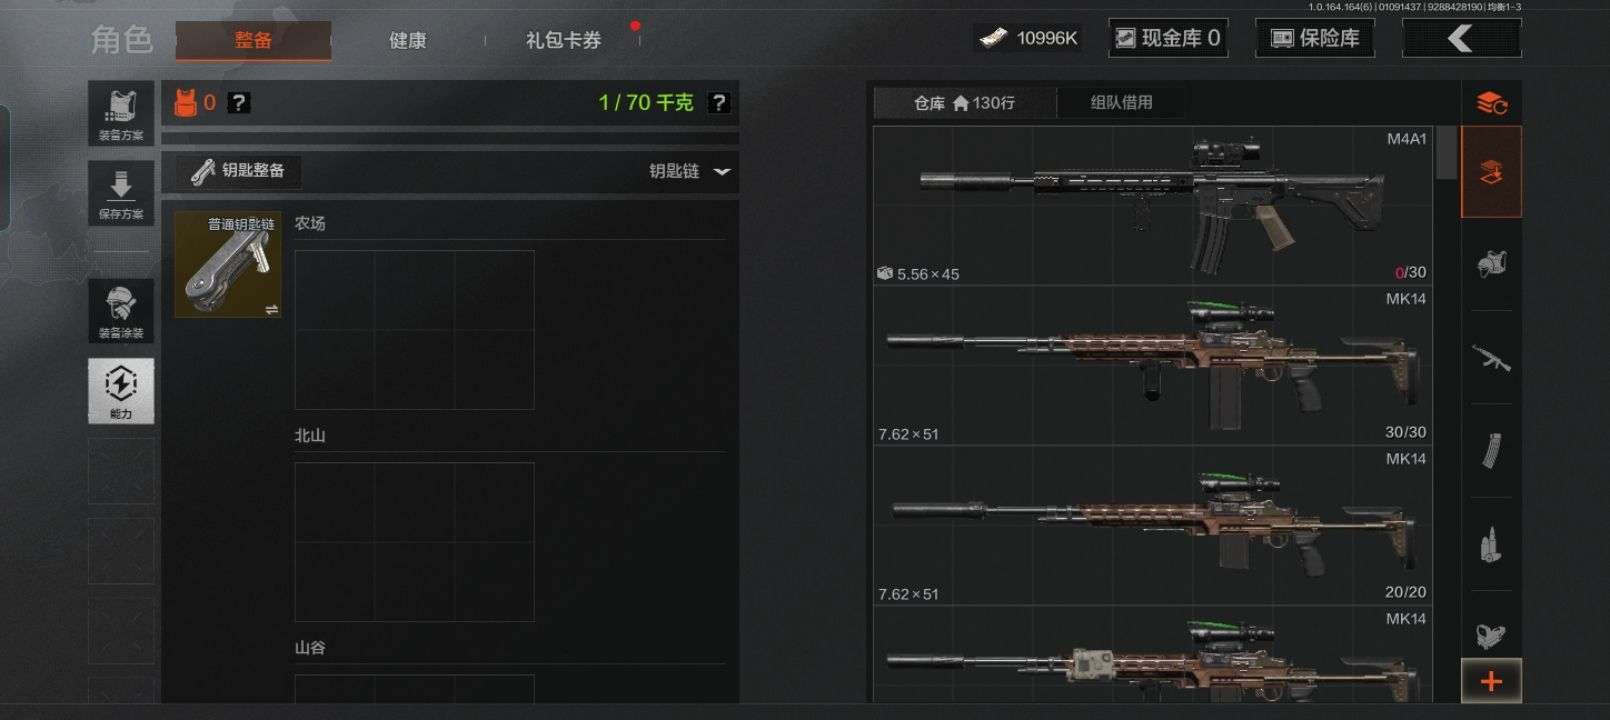Click the orange plus add button
The width and height of the screenshot is (1610, 720).
pyautogui.click(x=1491, y=681)
